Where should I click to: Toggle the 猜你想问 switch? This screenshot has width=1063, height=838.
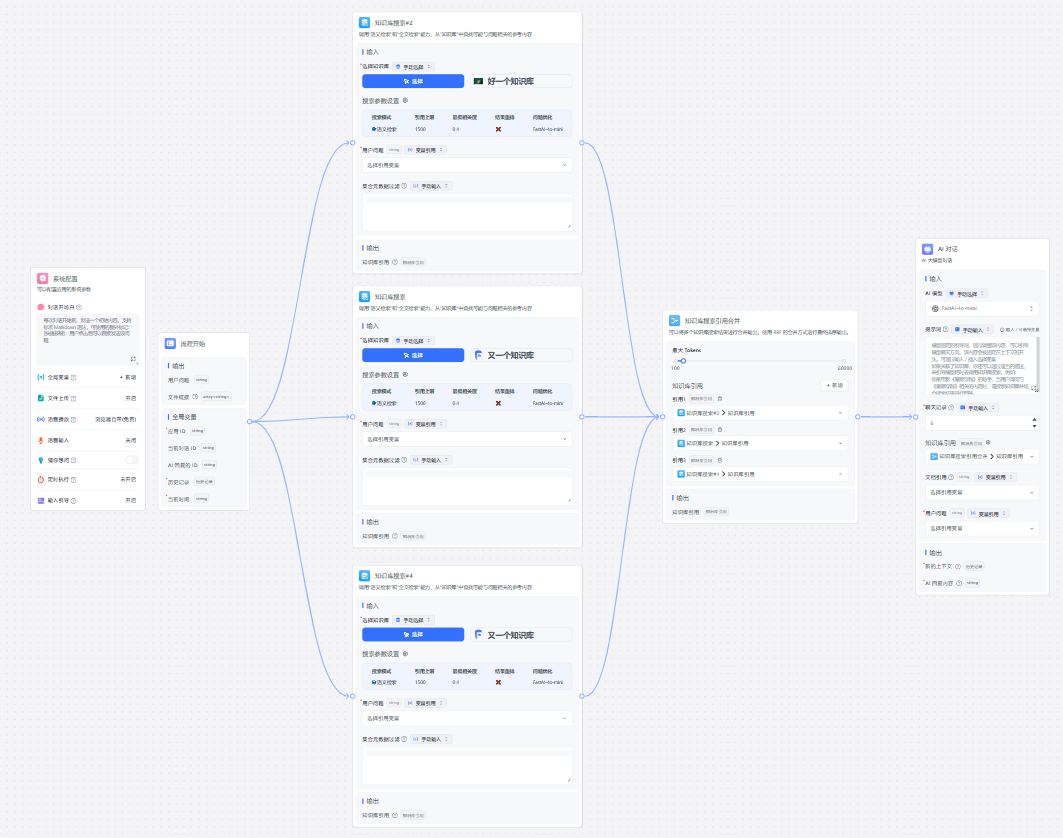131,460
